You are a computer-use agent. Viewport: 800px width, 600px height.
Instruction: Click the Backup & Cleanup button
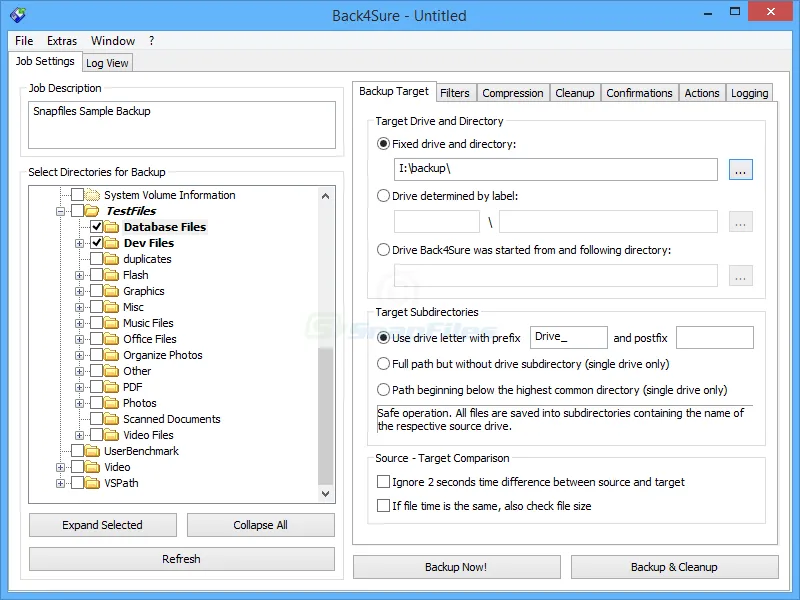tap(674, 567)
